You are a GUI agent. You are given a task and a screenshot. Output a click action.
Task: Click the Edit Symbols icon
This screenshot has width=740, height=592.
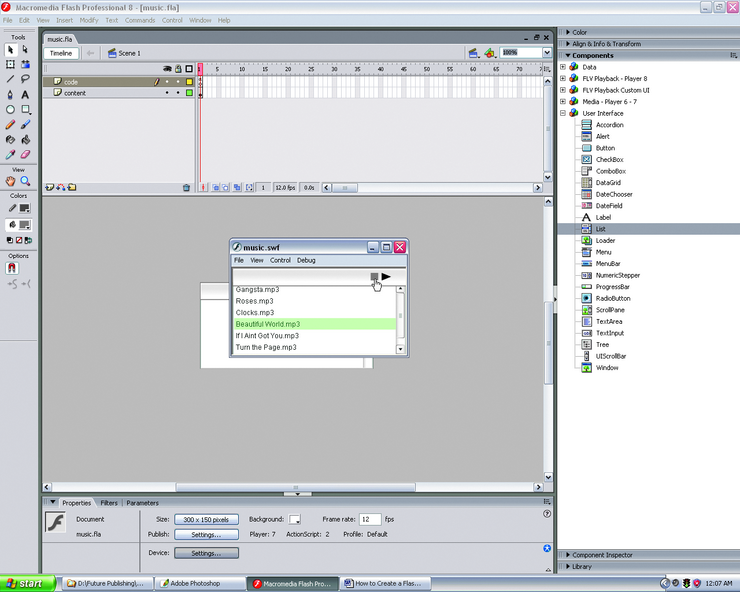point(490,53)
